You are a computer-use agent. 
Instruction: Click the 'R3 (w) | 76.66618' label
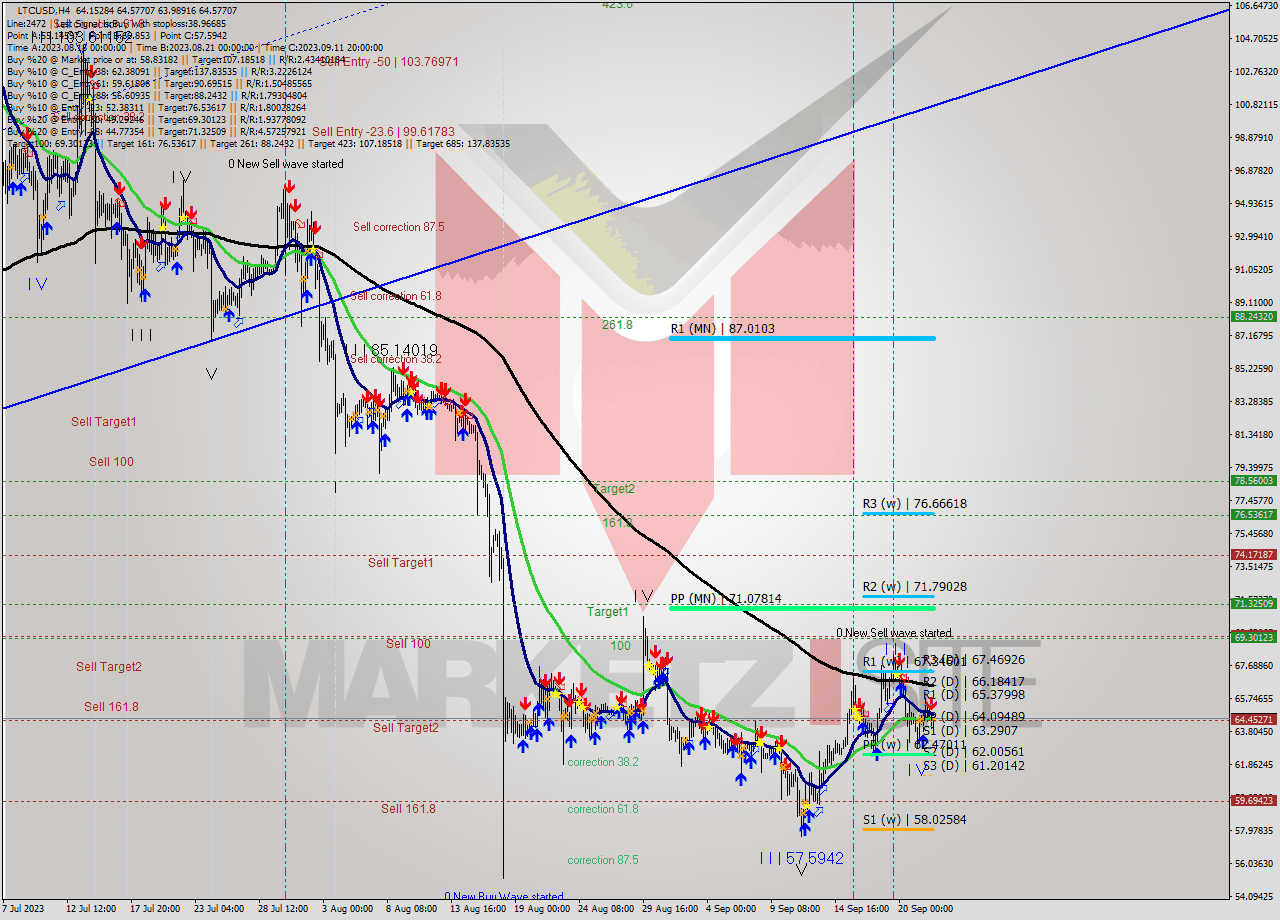tap(915, 503)
